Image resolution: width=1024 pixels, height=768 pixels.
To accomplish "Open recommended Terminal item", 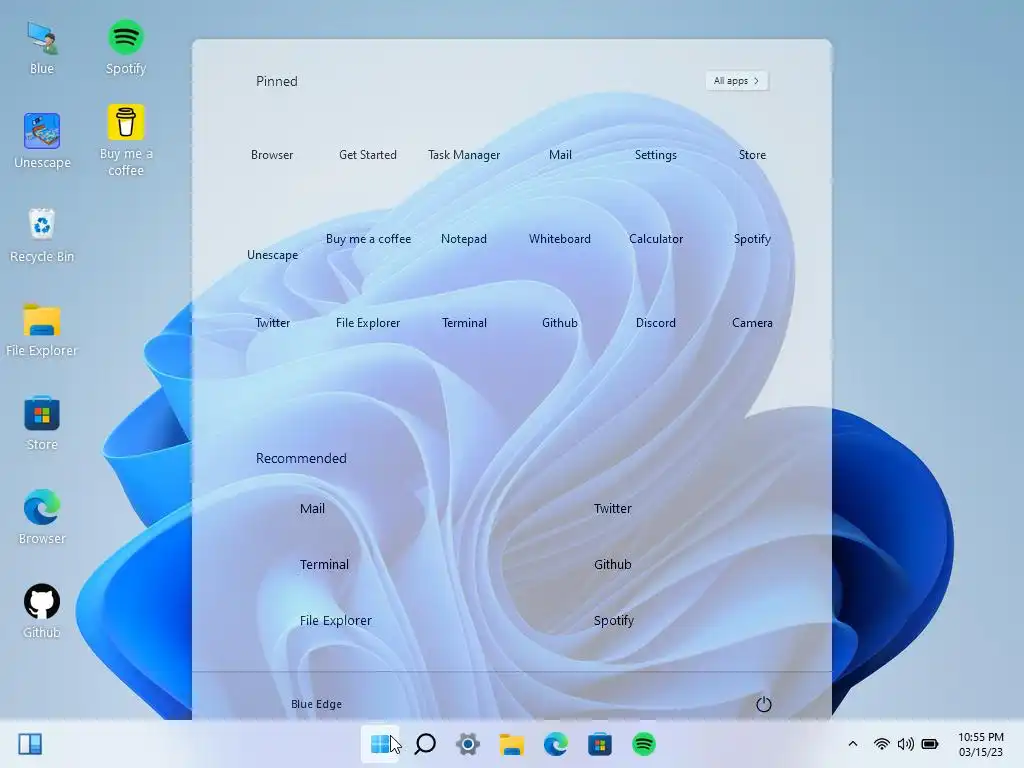I will click(x=324, y=564).
